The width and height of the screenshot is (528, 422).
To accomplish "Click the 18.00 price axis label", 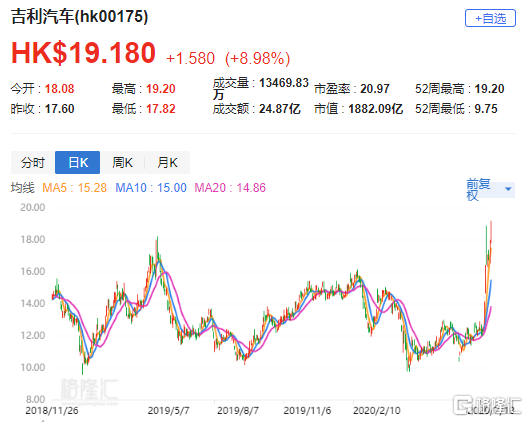I will [x=33, y=239].
